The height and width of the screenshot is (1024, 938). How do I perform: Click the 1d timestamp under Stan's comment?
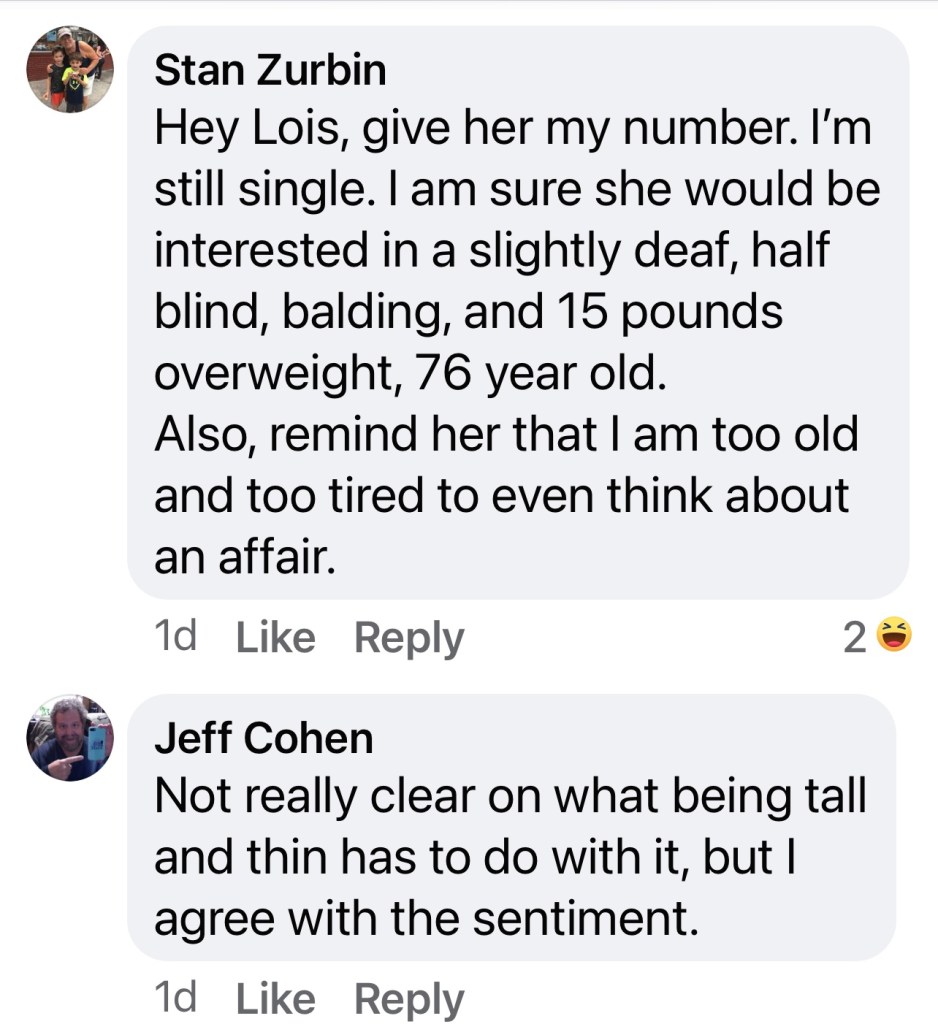tap(176, 637)
